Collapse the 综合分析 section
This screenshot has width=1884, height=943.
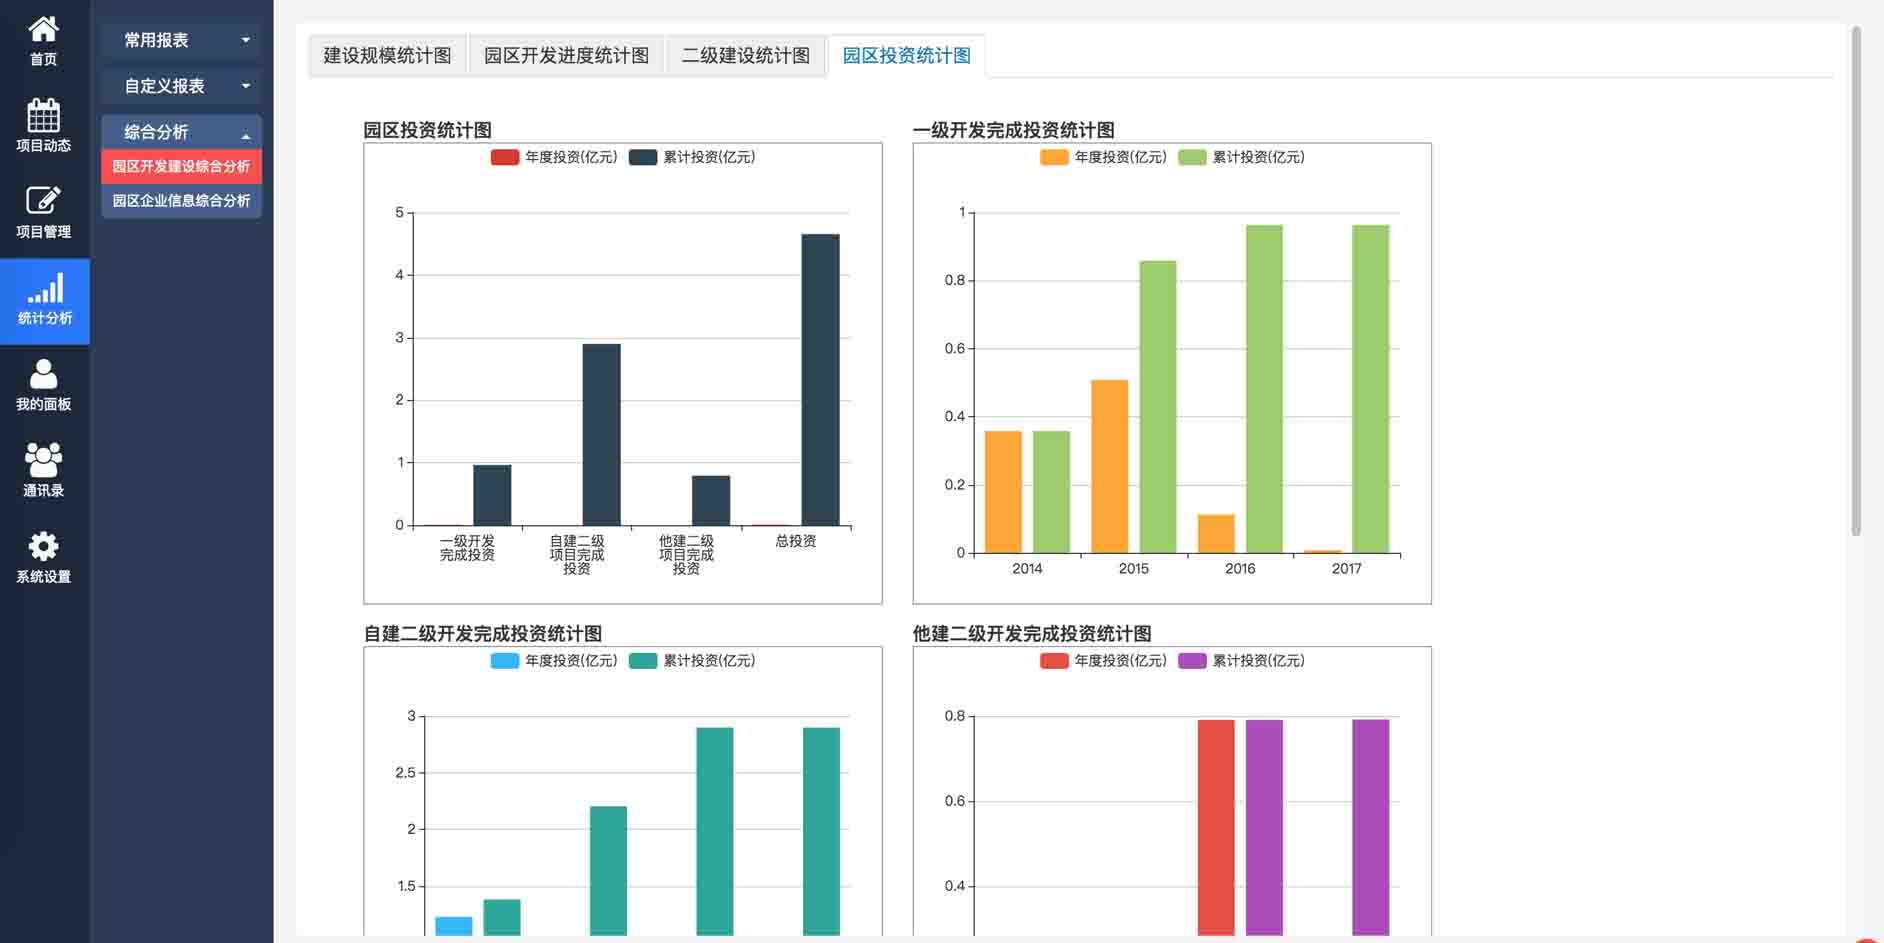pos(181,132)
